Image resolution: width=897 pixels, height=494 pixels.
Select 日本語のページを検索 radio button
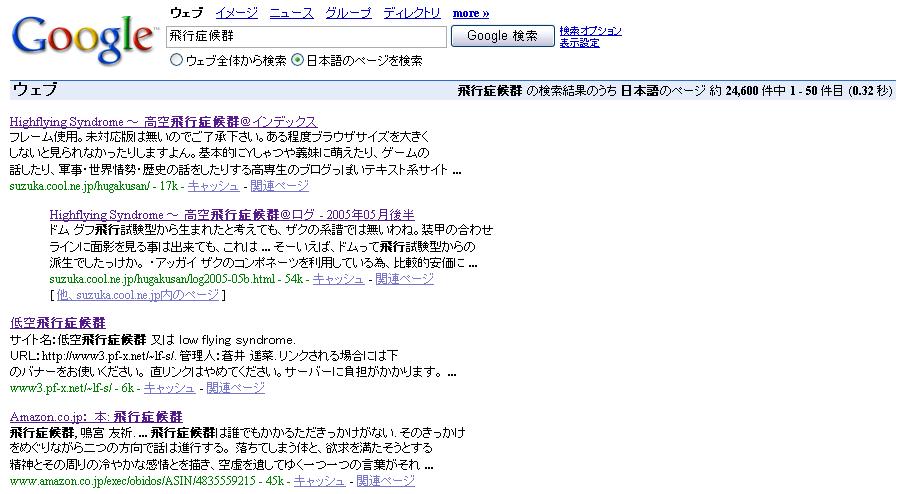click(x=297, y=59)
